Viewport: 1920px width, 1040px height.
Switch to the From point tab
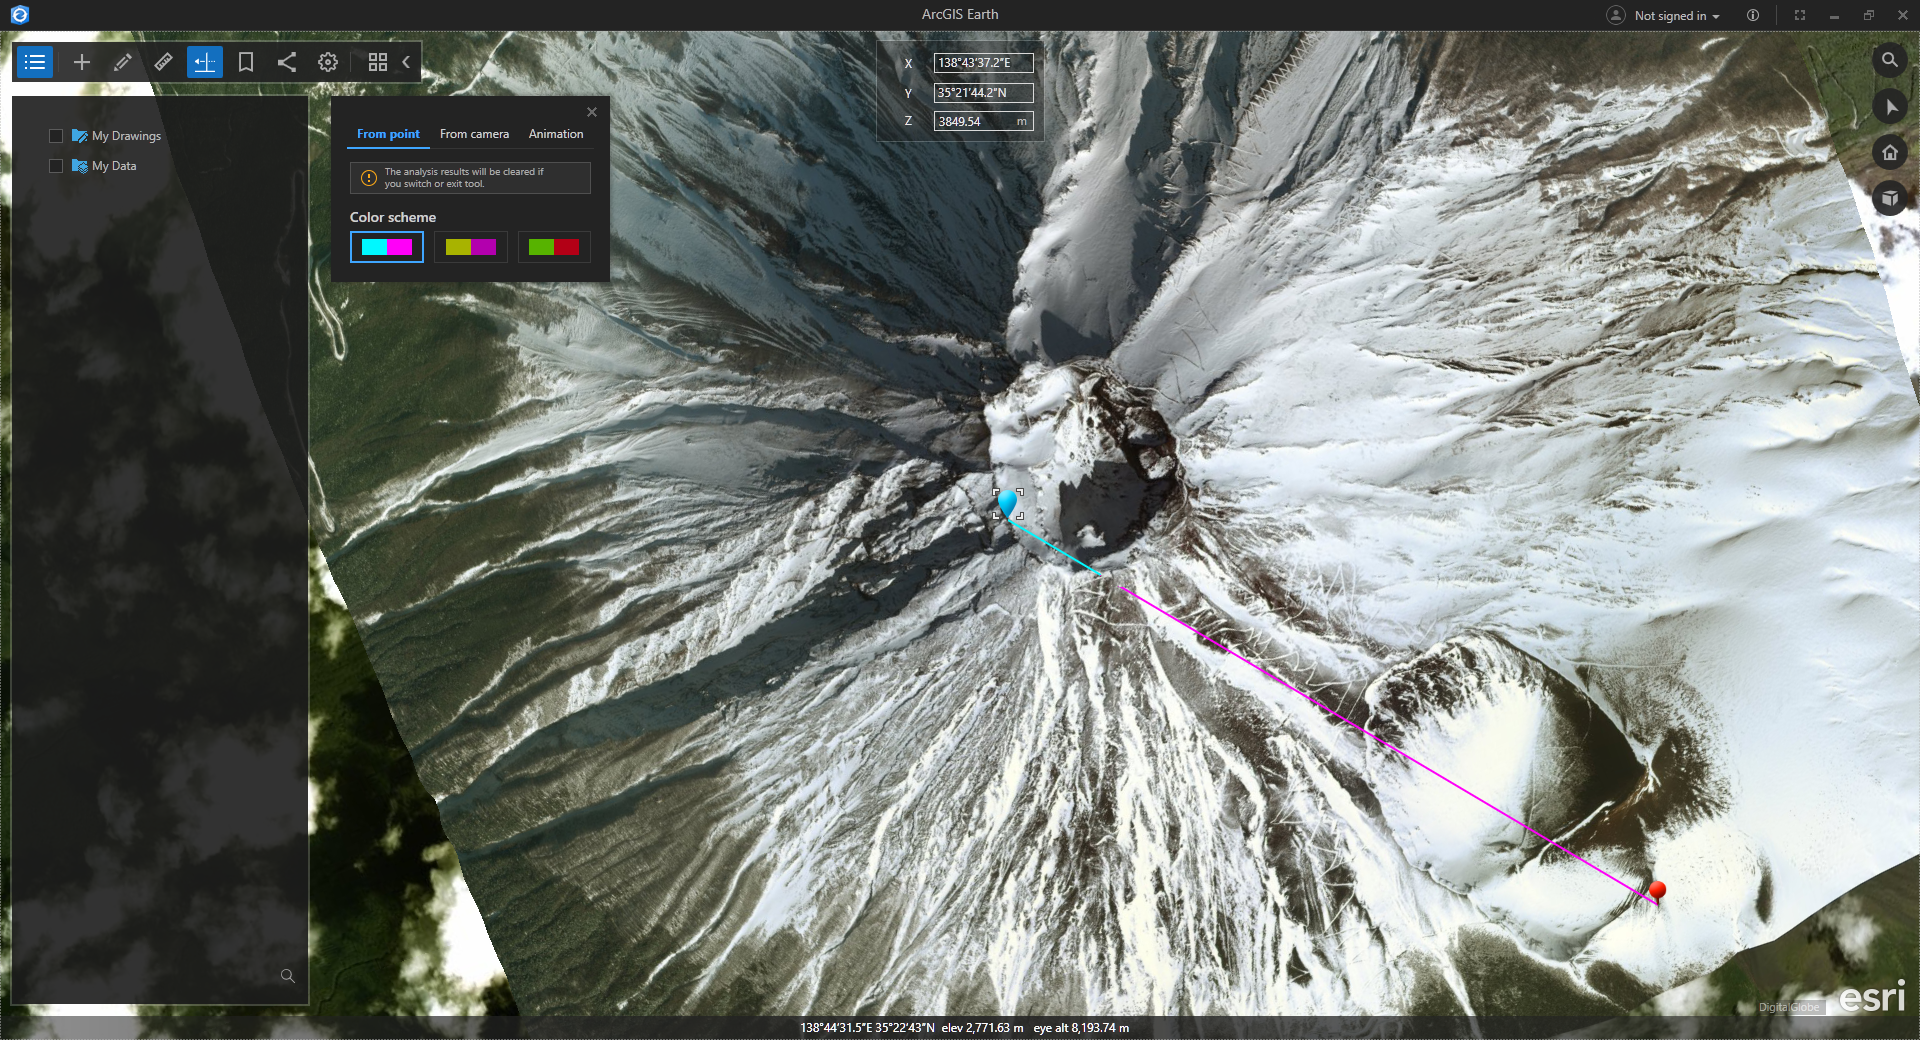tap(388, 134)
